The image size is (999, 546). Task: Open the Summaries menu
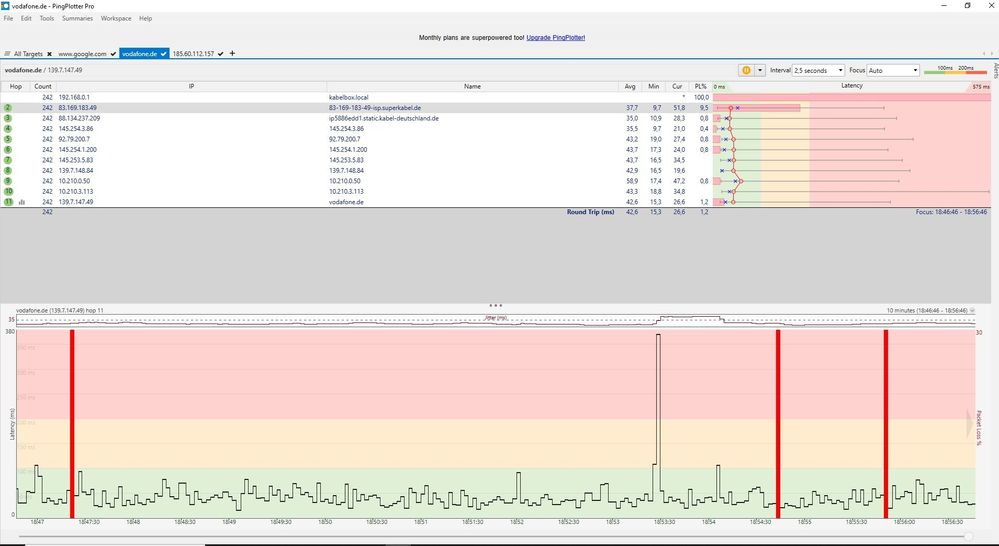[77, 18]
